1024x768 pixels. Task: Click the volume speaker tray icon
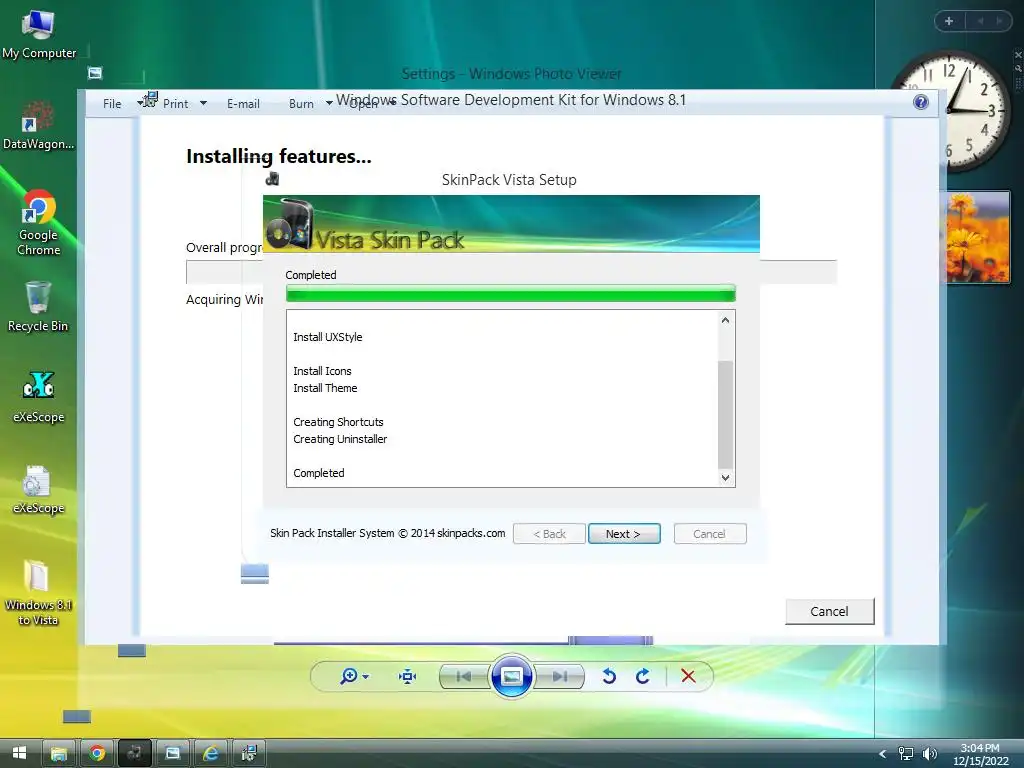929,754
